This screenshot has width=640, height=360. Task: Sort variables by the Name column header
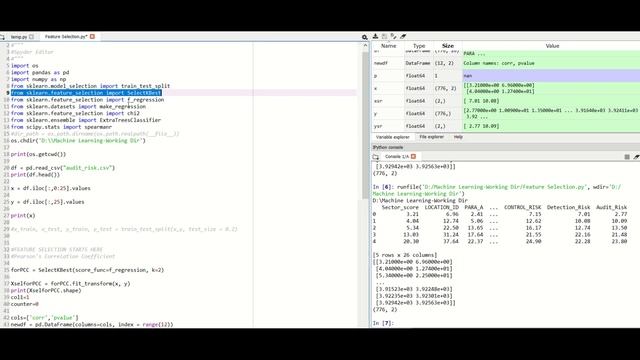click(388, 46)
